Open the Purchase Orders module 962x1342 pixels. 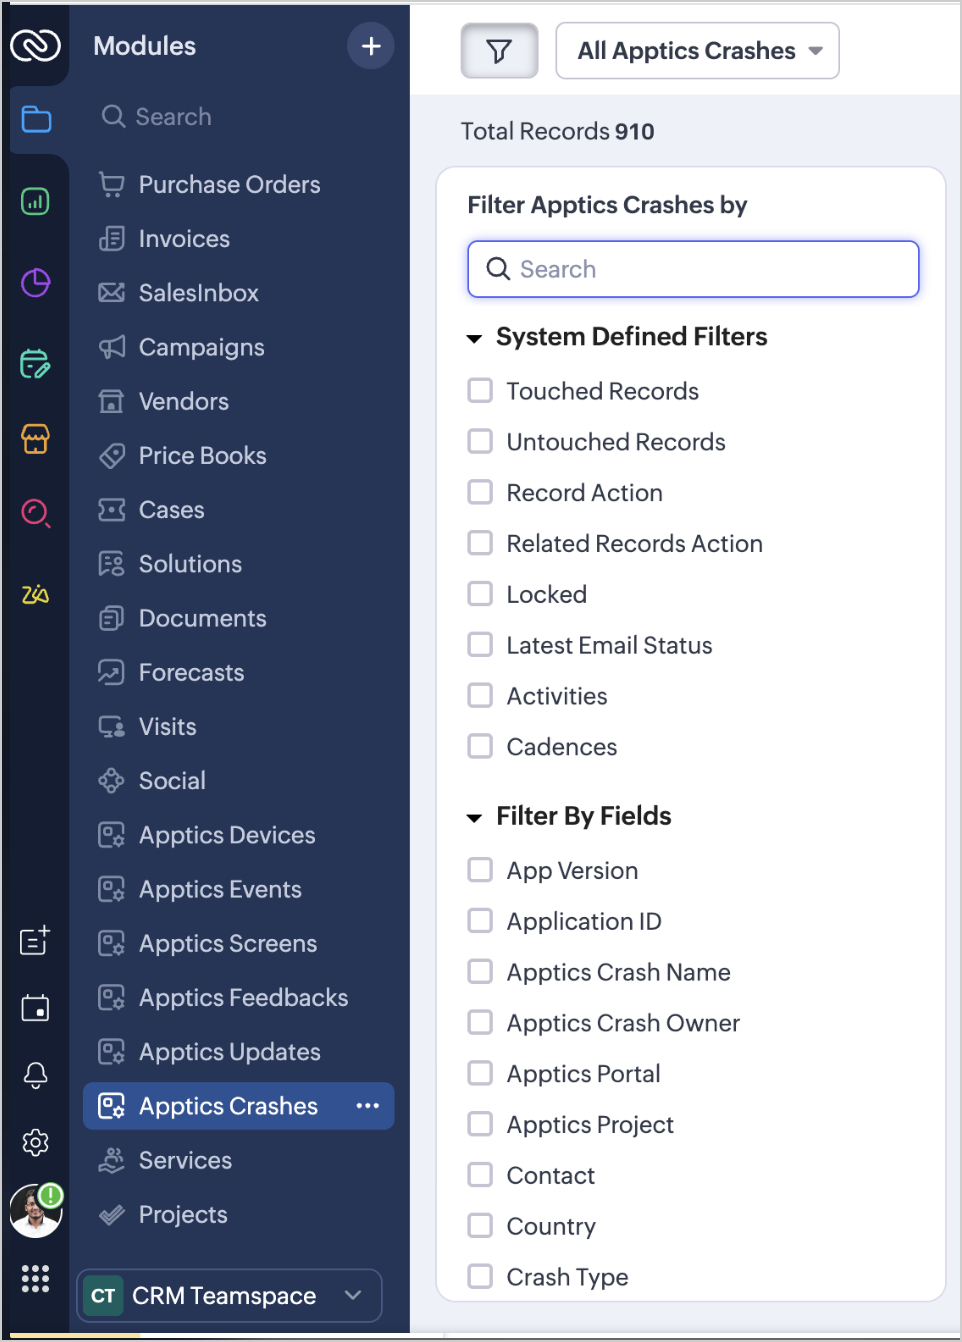click(229, 185)
